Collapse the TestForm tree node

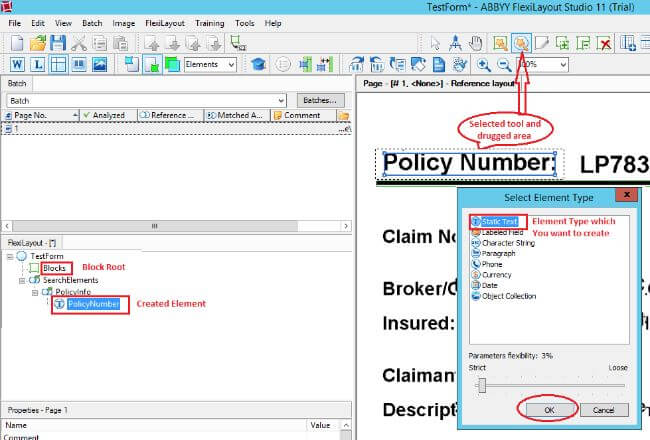[10, 257]
